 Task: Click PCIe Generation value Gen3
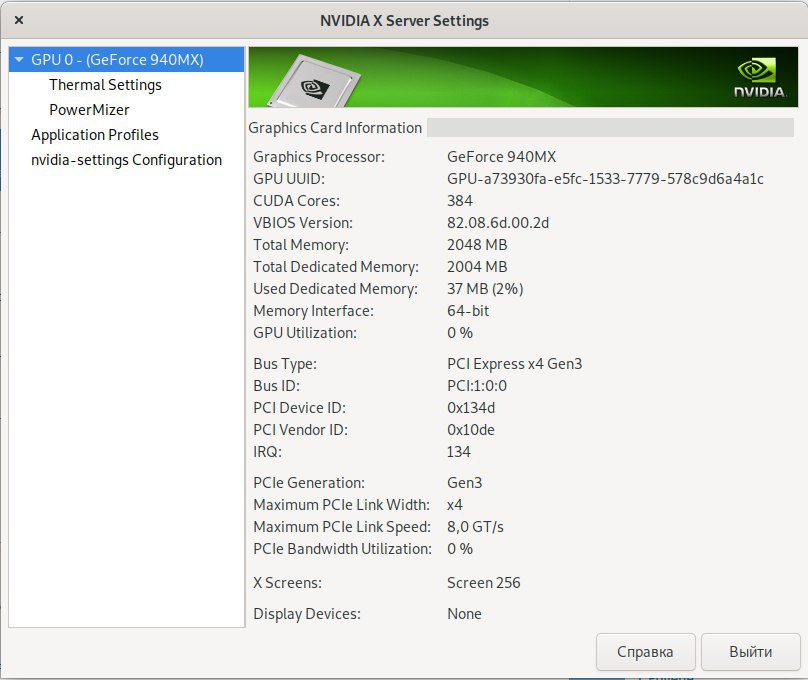point(464,483)
